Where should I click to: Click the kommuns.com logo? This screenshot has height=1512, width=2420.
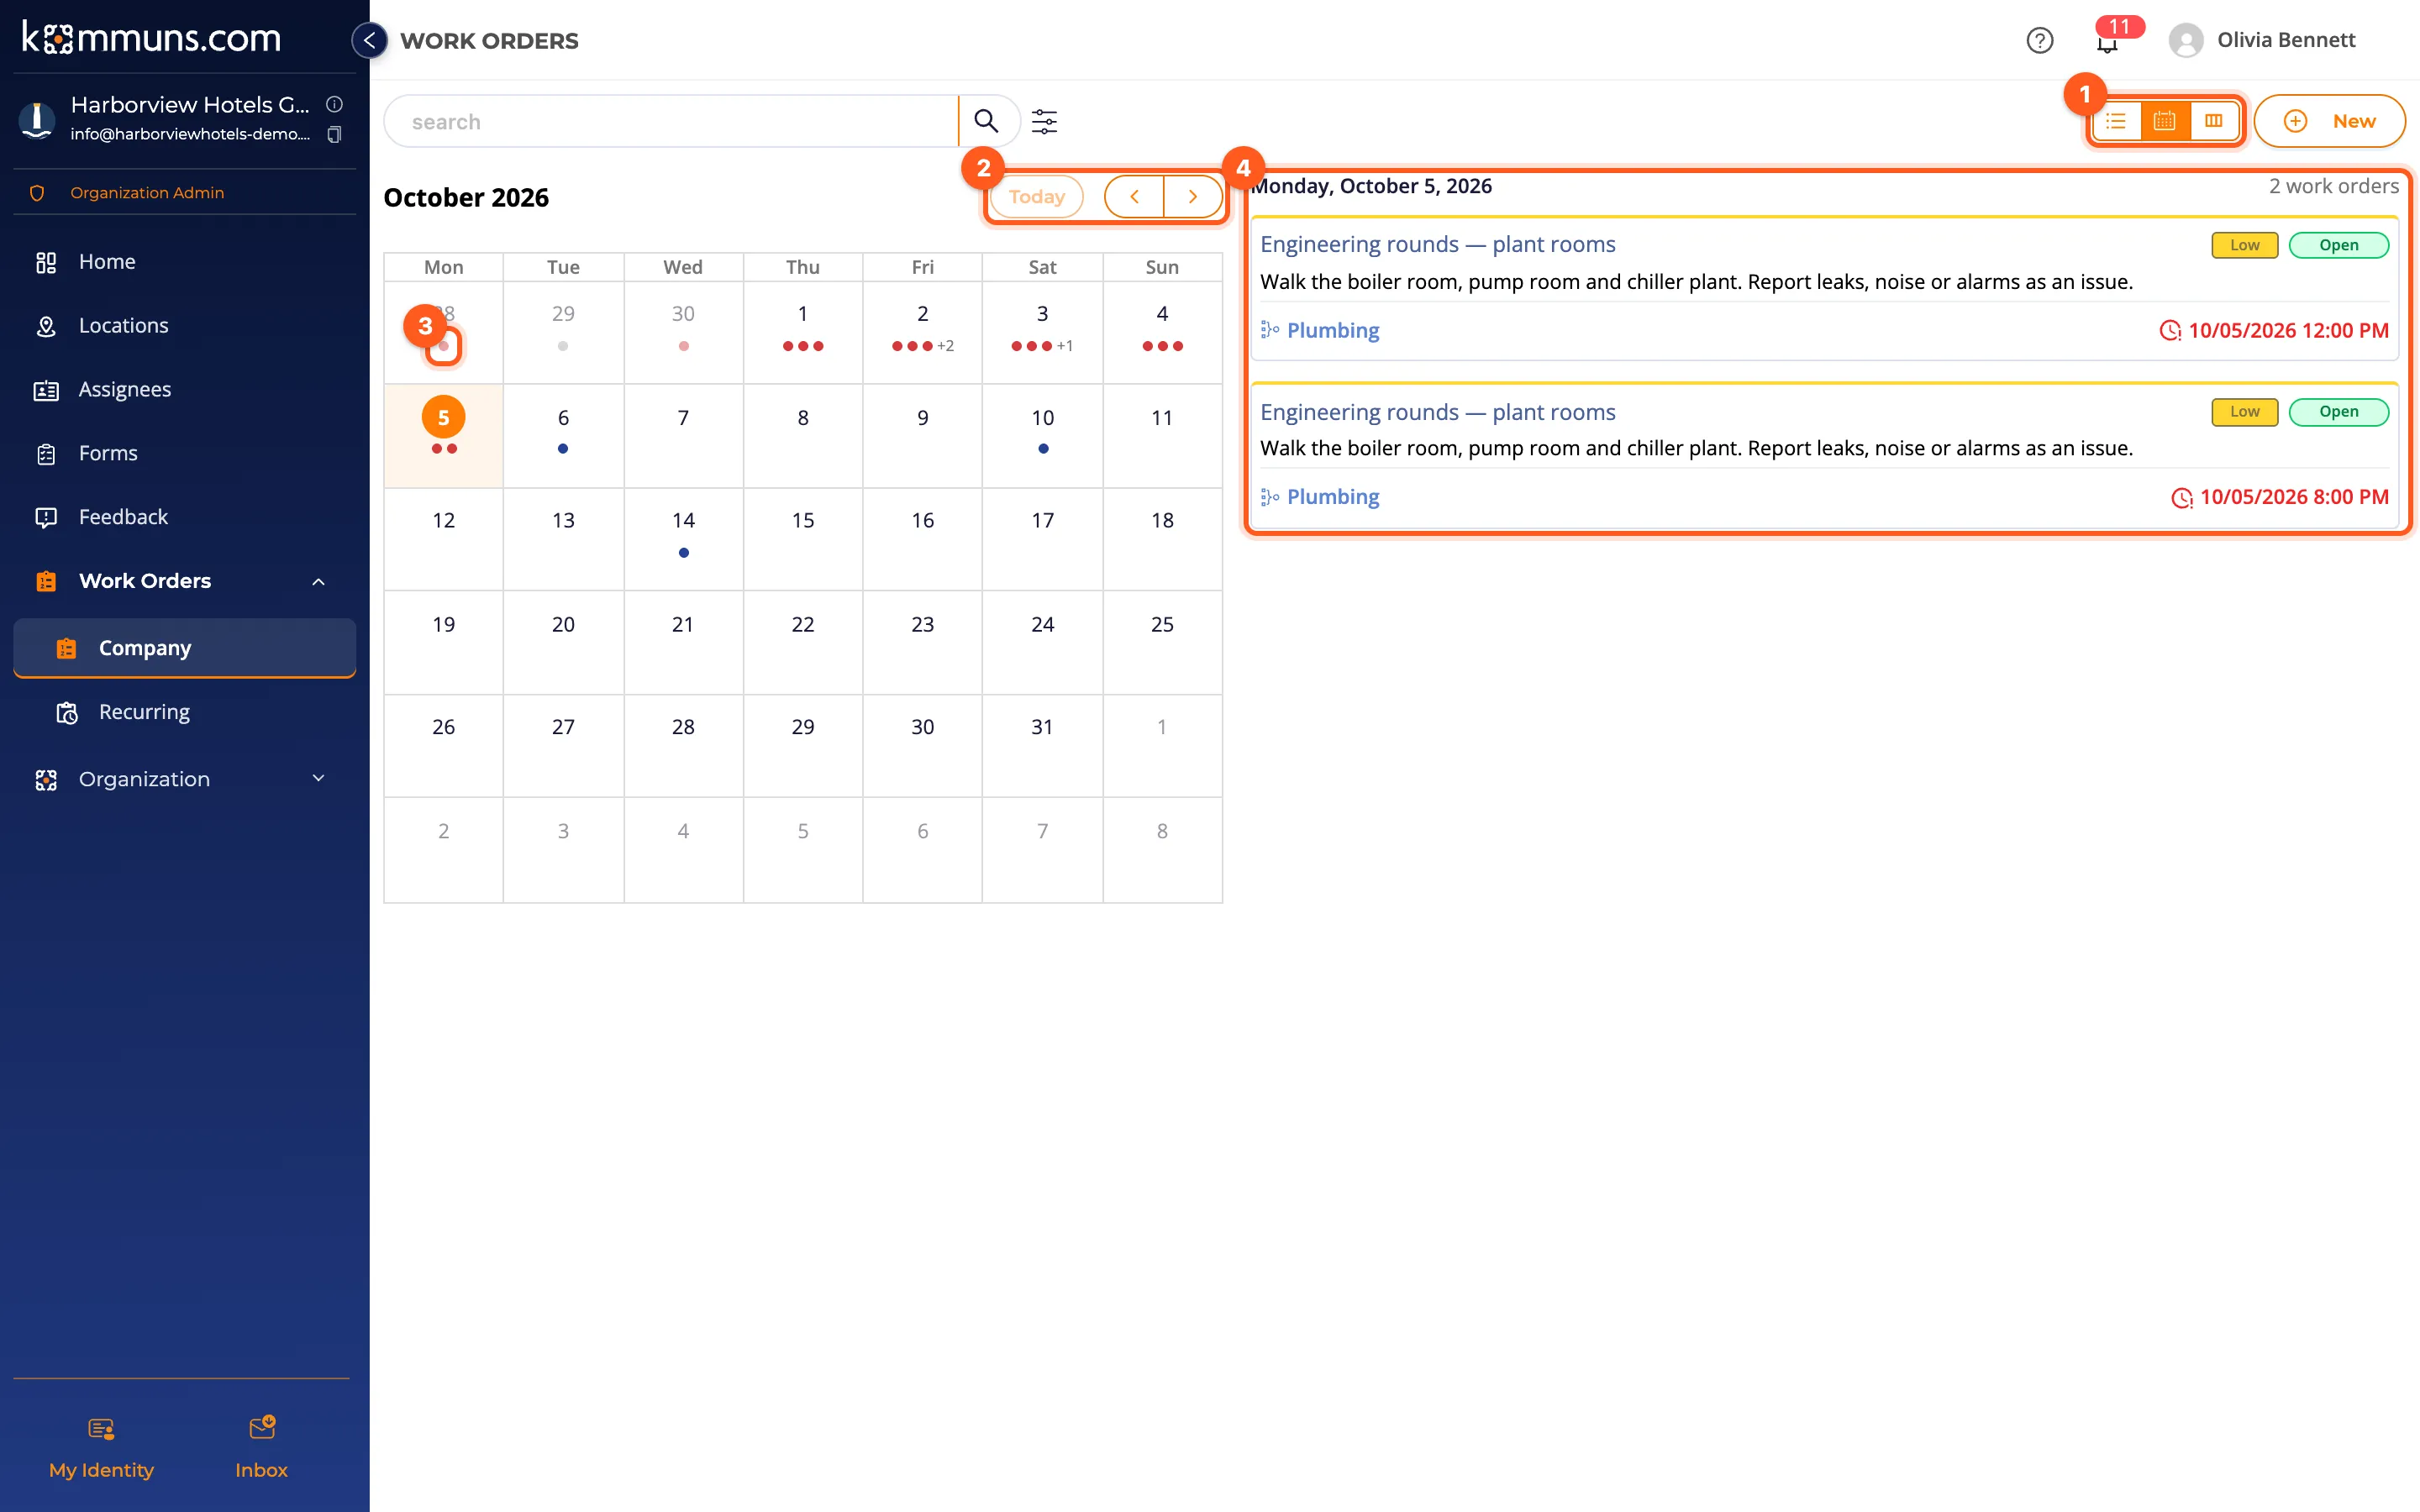[x=152, y=38]
